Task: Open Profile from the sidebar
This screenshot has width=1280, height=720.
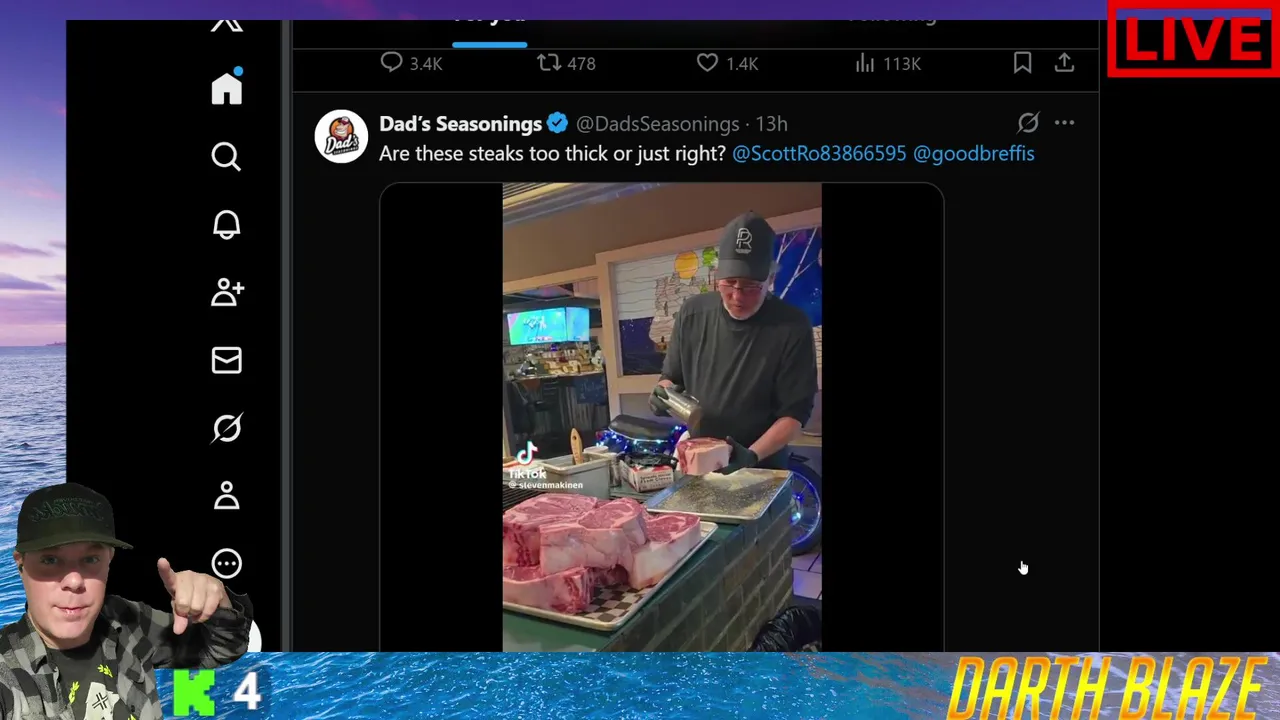Action: (x=227, y=496)
